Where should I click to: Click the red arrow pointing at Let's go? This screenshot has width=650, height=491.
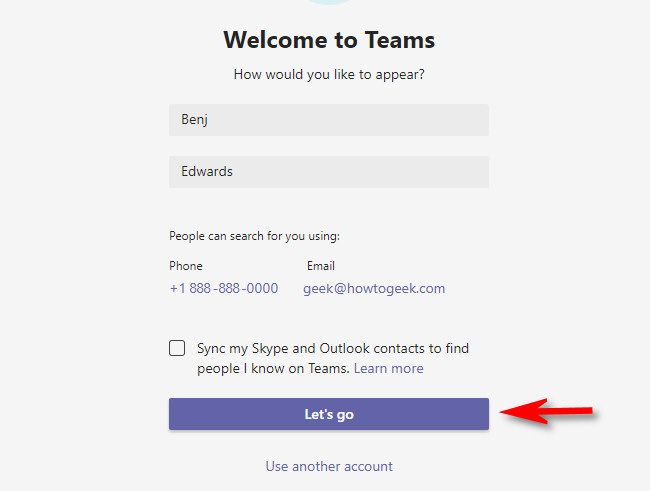tap(546, 411)
